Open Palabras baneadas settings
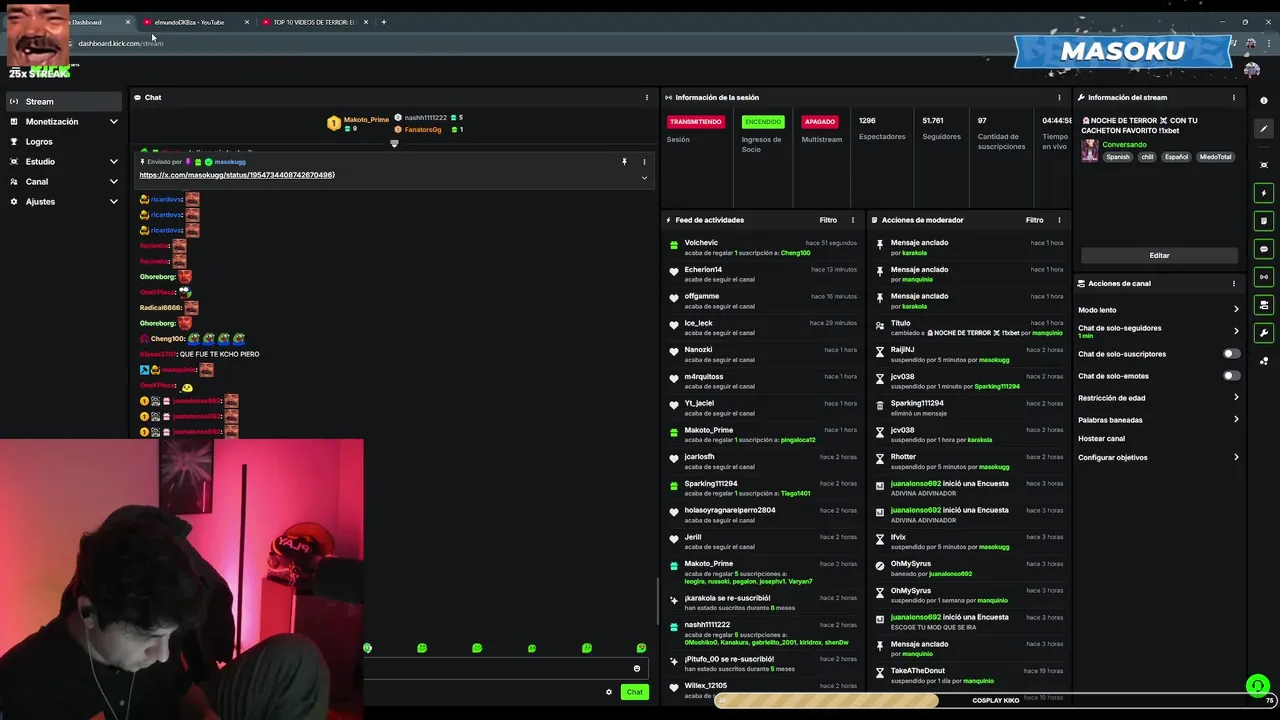This screenshot has height=720, width=1280. (x=1158, y=420)
